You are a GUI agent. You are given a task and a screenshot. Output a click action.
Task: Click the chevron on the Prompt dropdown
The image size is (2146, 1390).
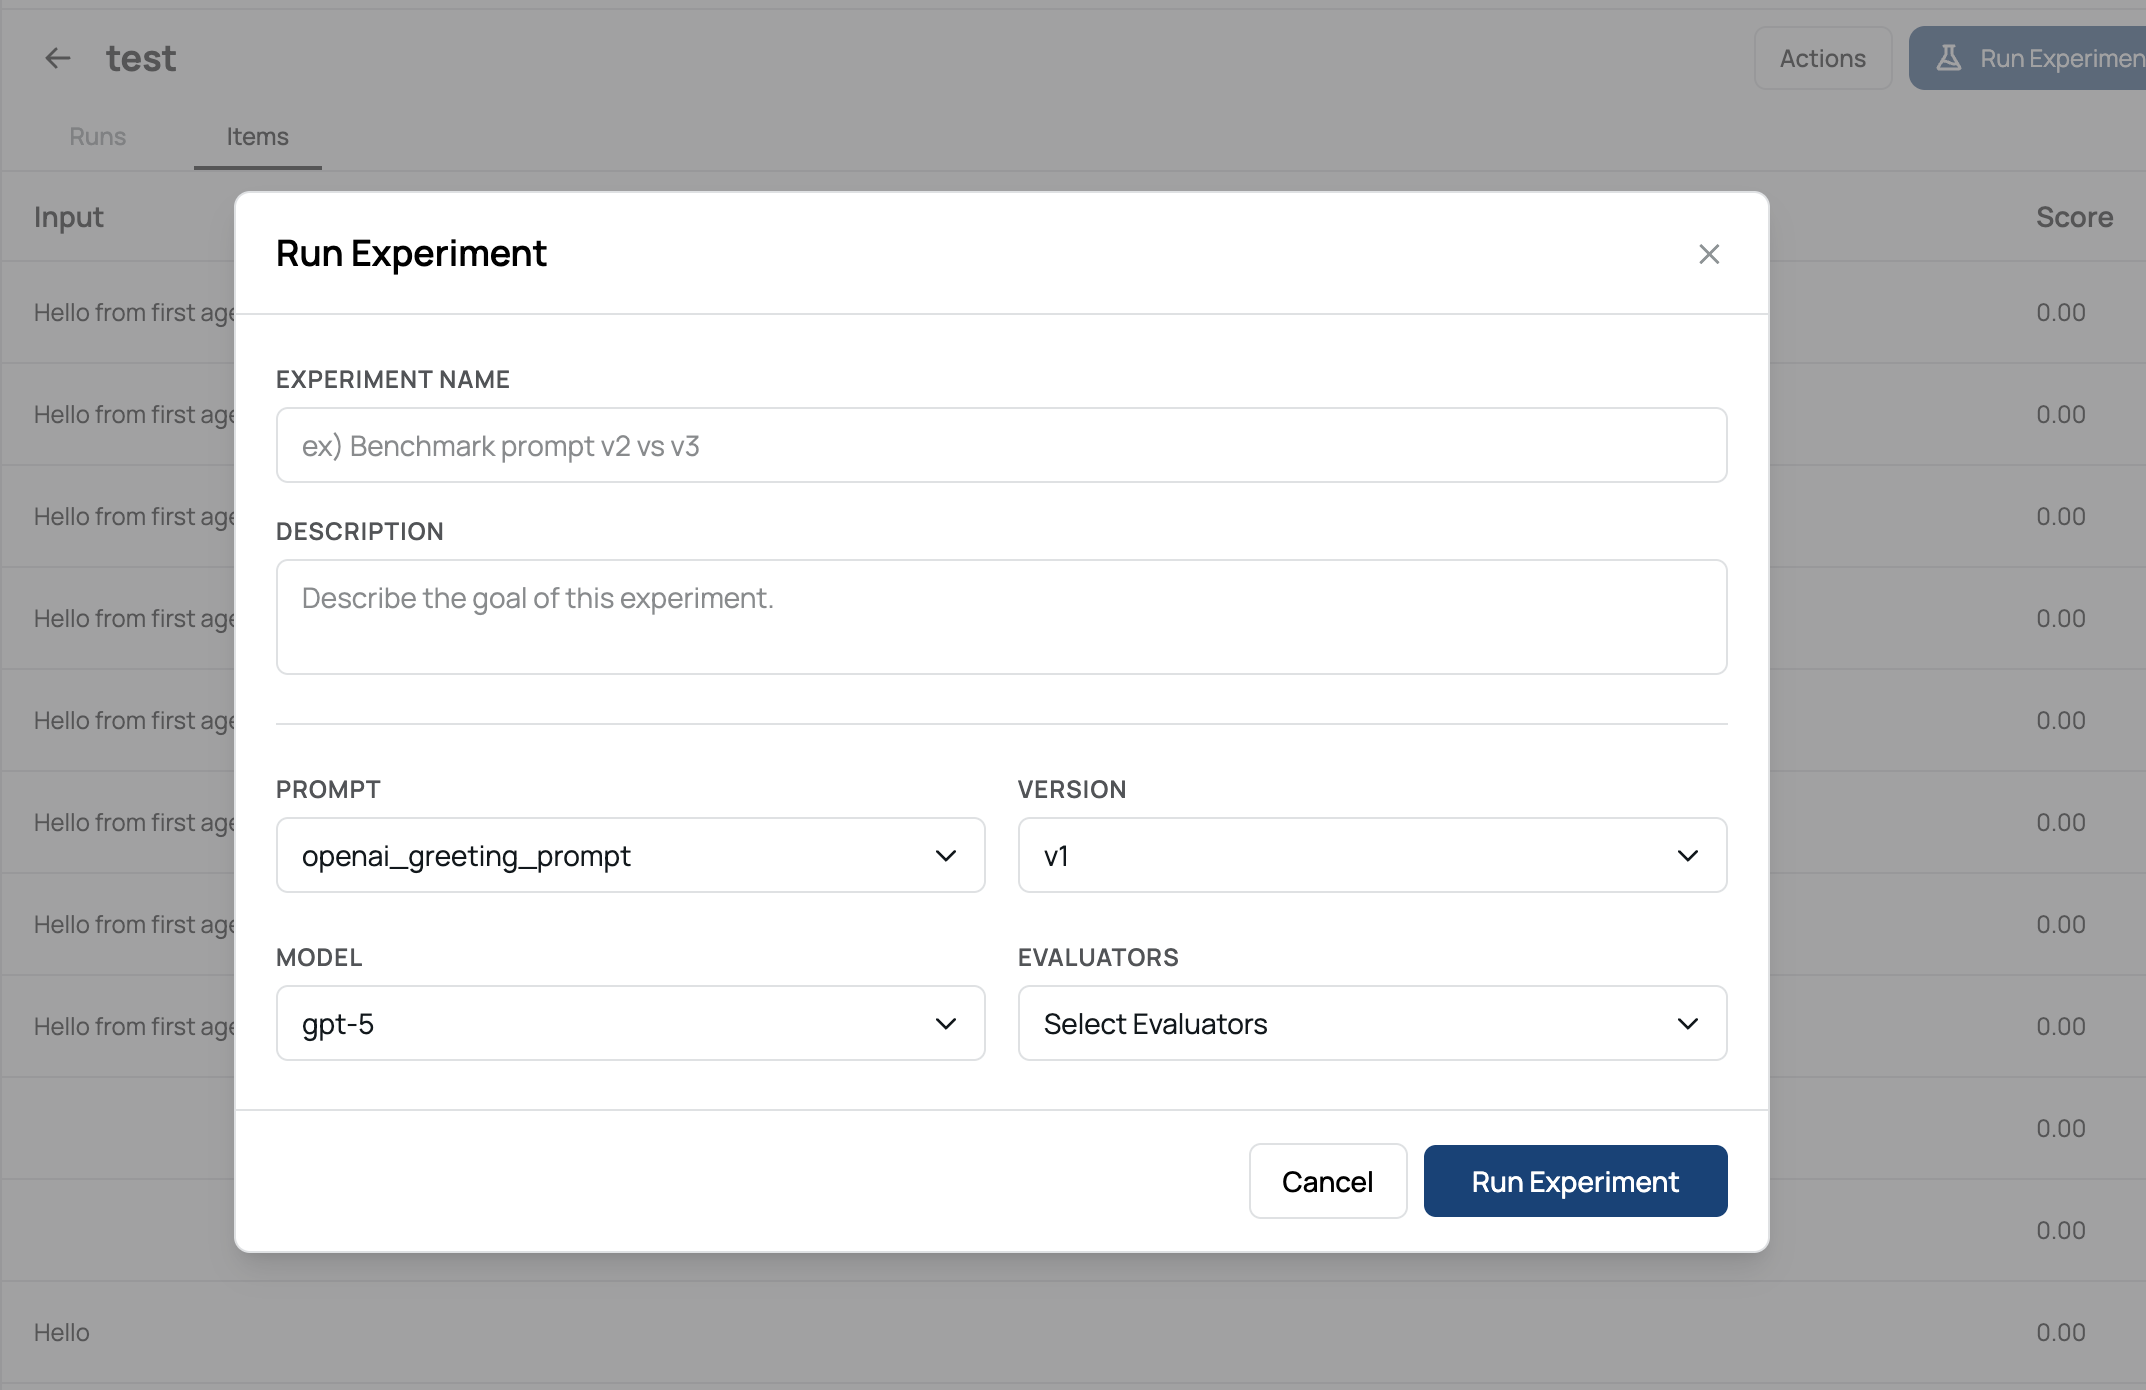pos(946,856)
